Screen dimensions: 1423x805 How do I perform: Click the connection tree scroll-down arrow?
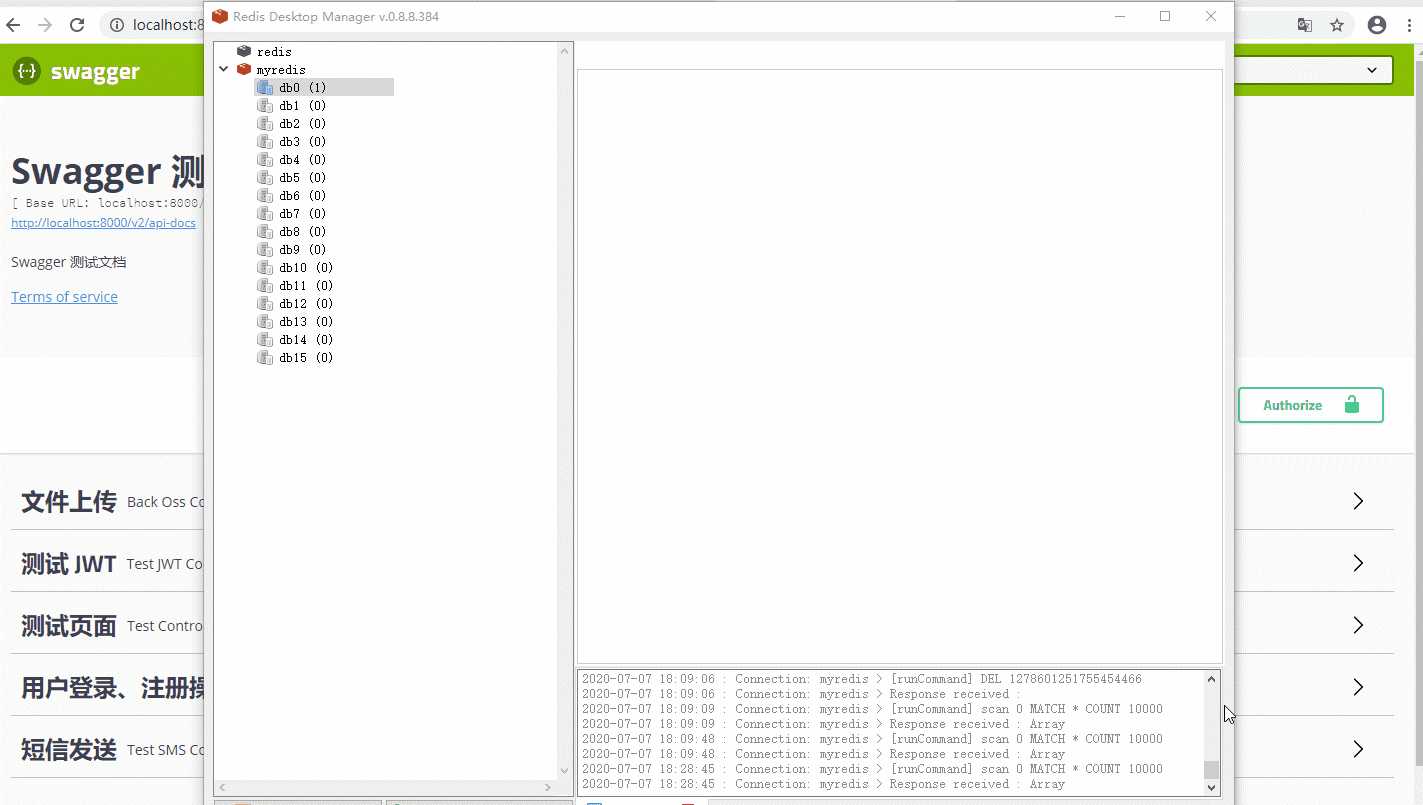565,771
